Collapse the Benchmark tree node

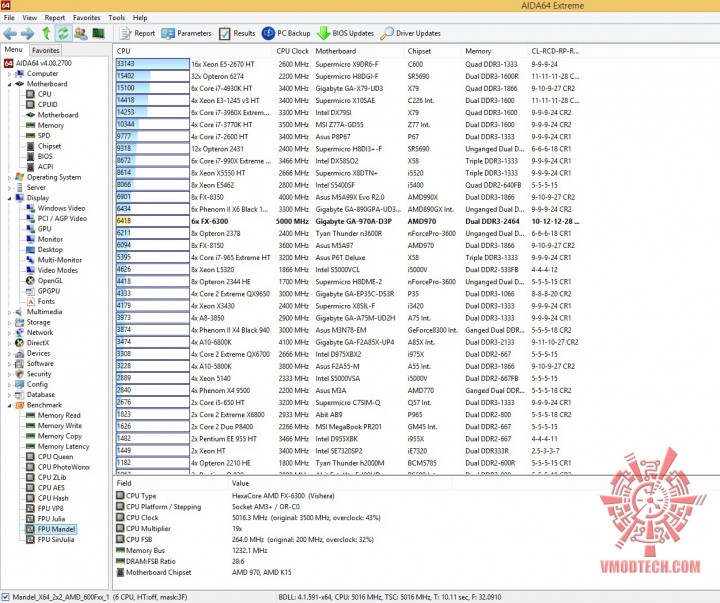tap(10, 406)
